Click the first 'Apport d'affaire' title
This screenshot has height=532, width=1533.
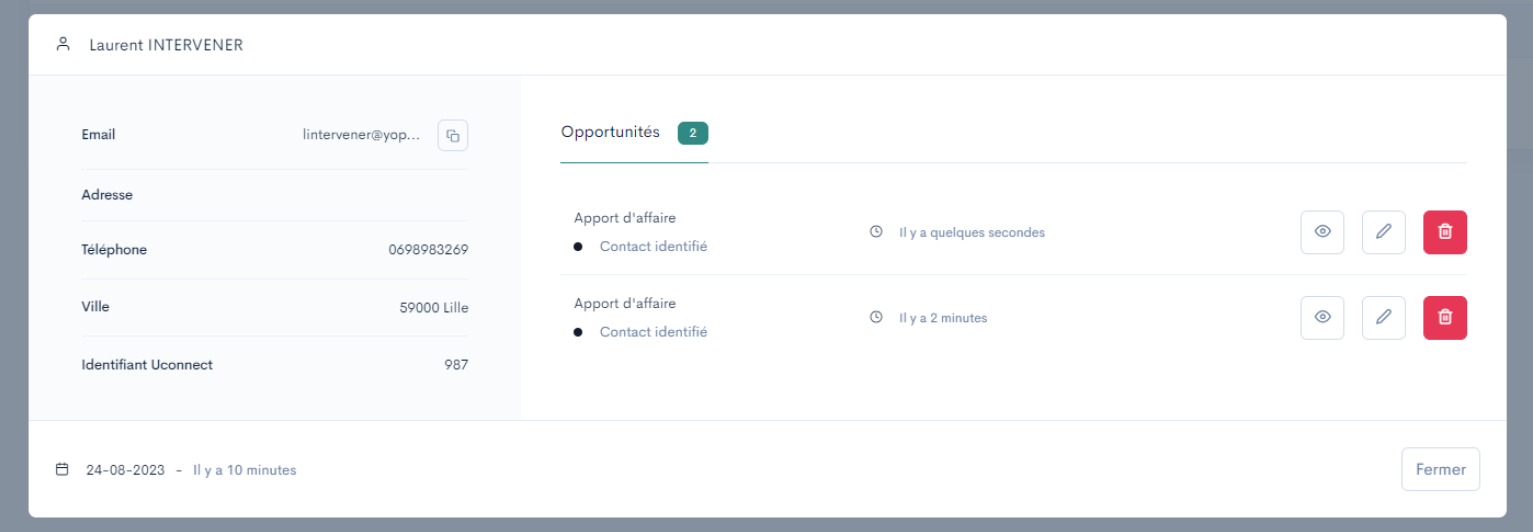(625, 218)
